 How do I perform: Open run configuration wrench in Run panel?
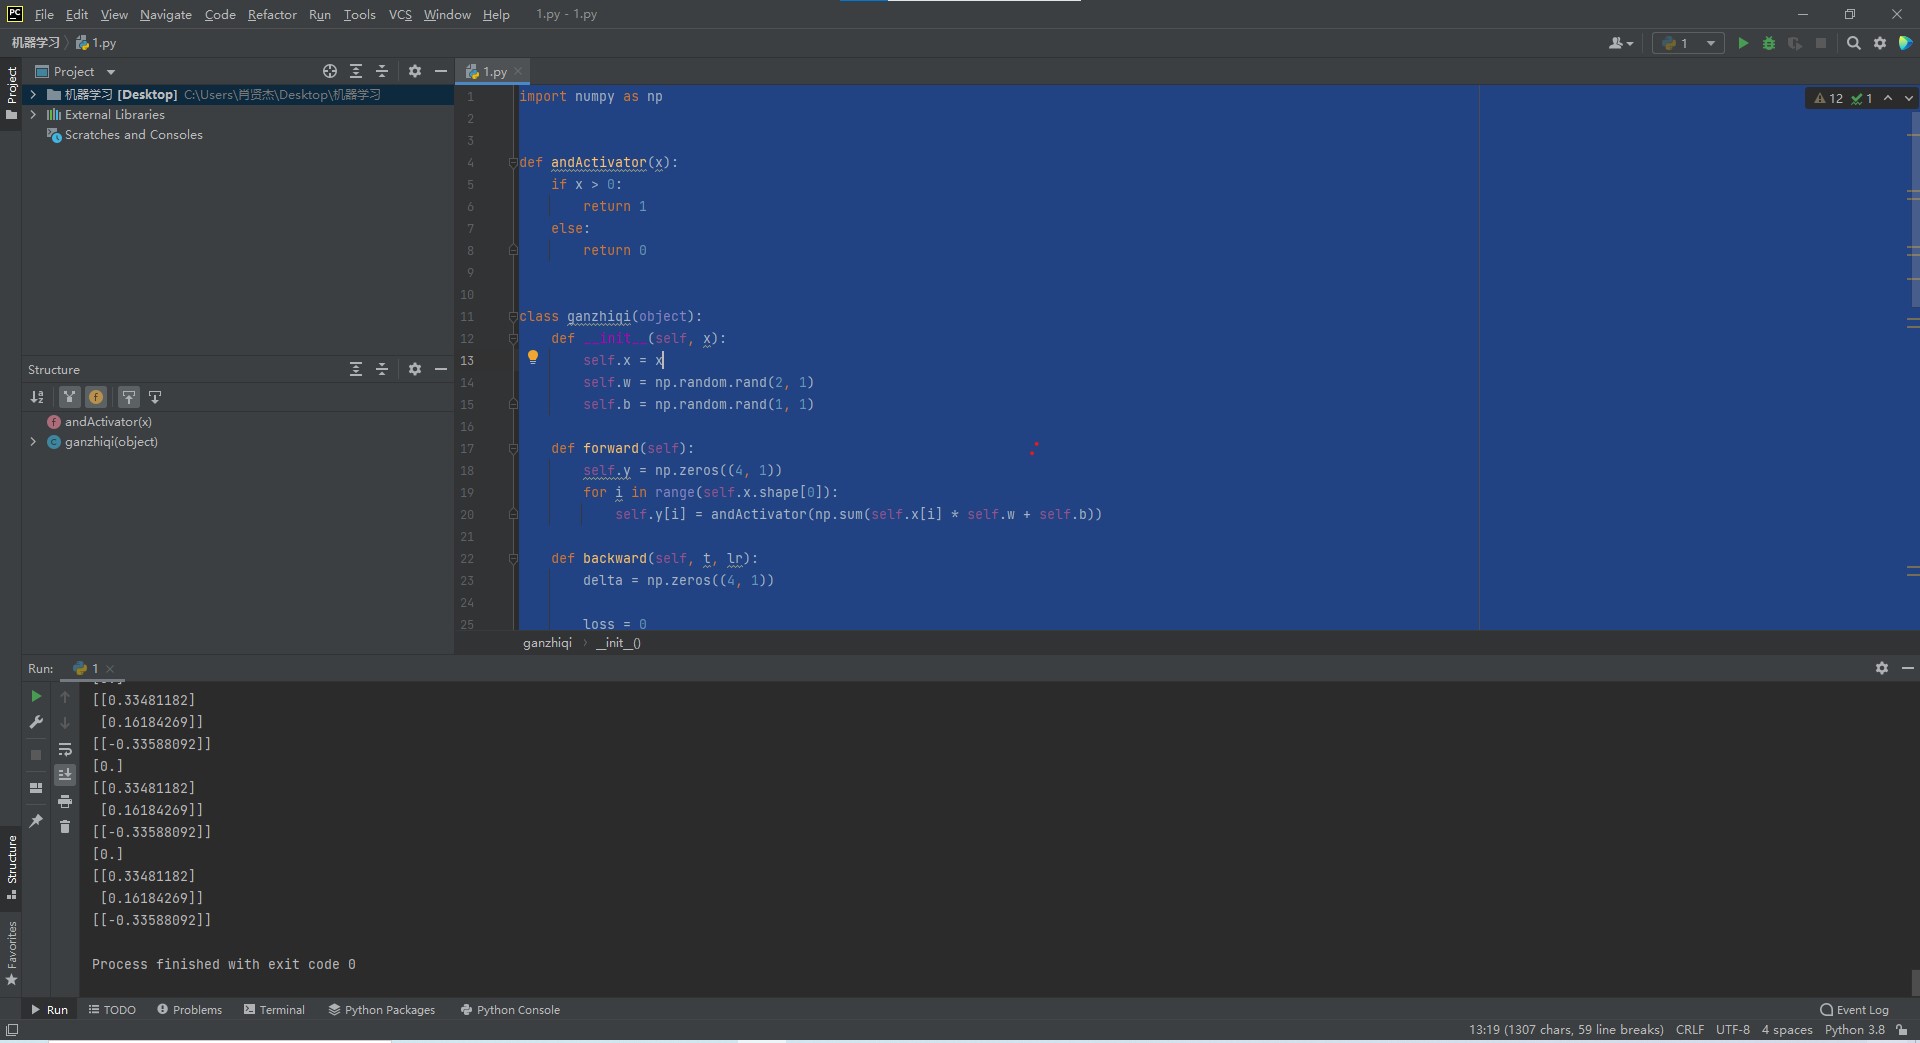tap(36, 722)
